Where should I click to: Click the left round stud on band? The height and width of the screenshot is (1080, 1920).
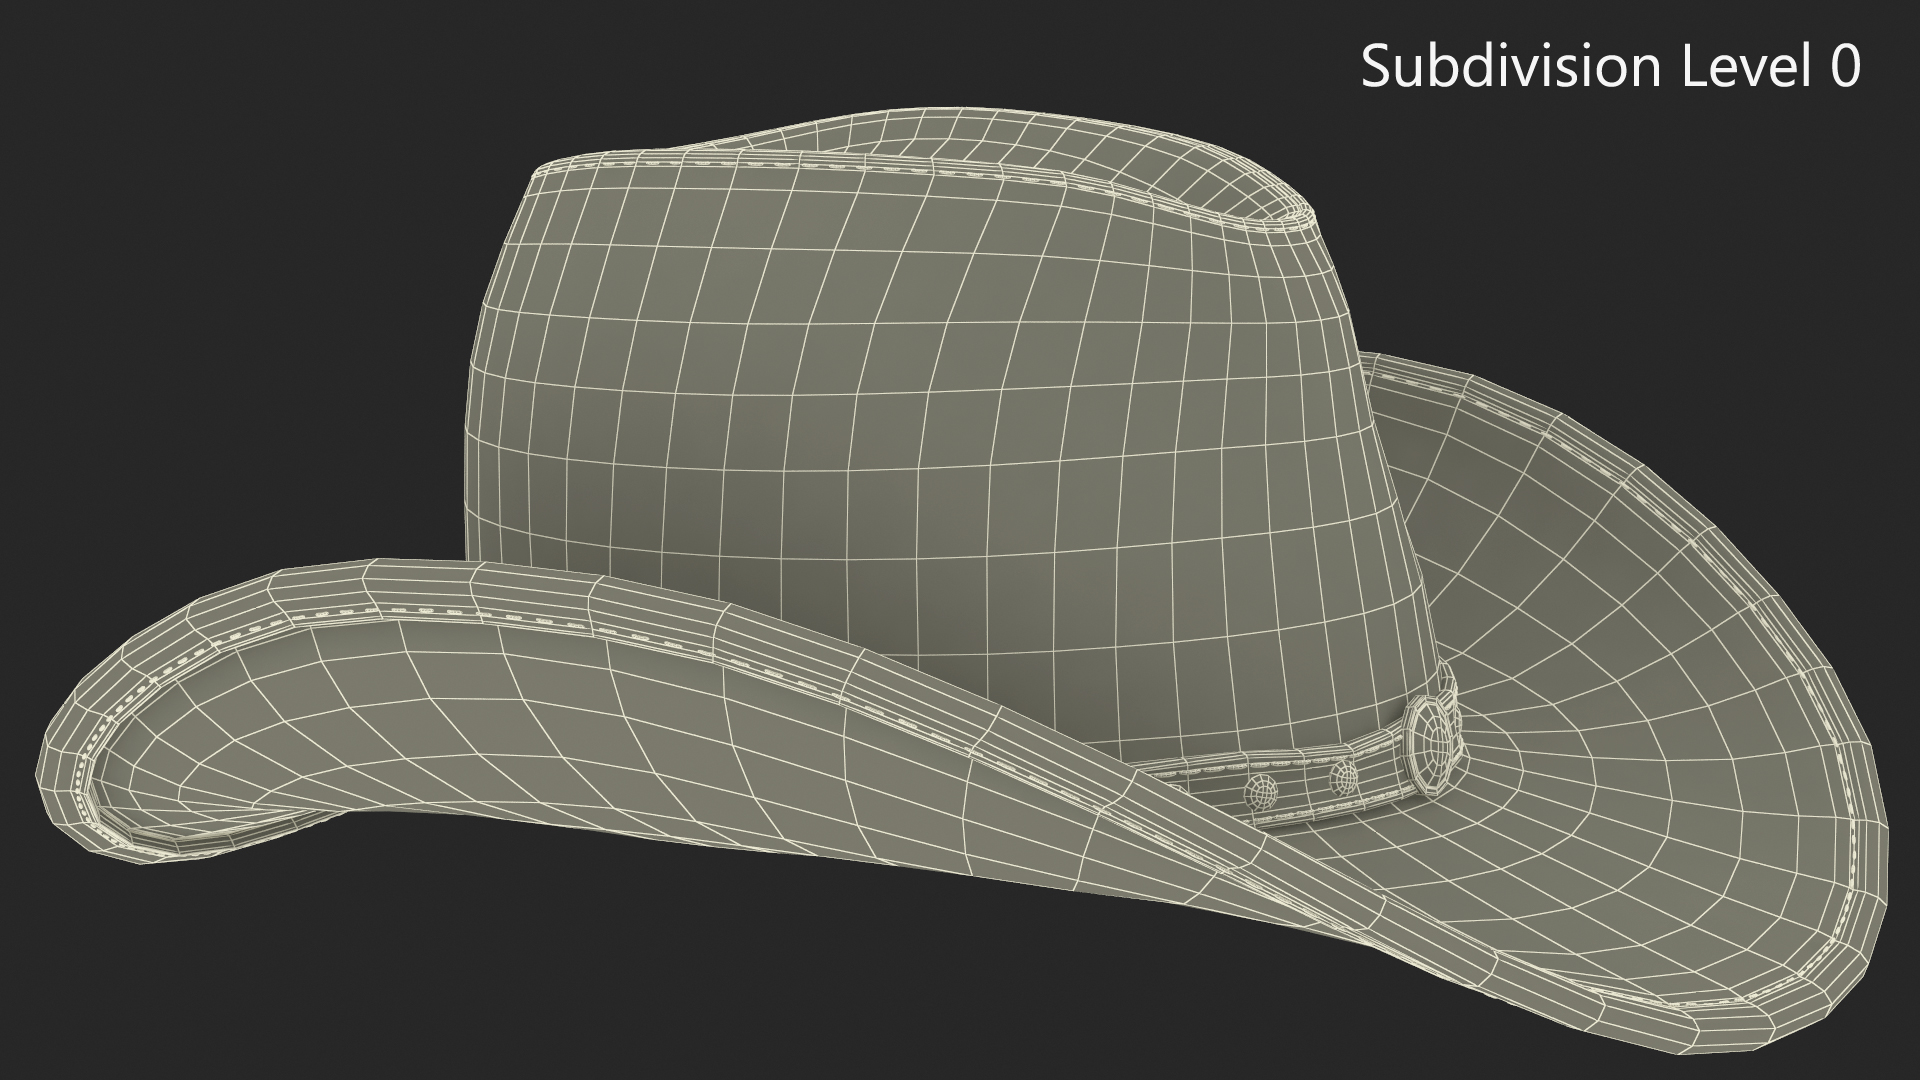coord(1262,794)
